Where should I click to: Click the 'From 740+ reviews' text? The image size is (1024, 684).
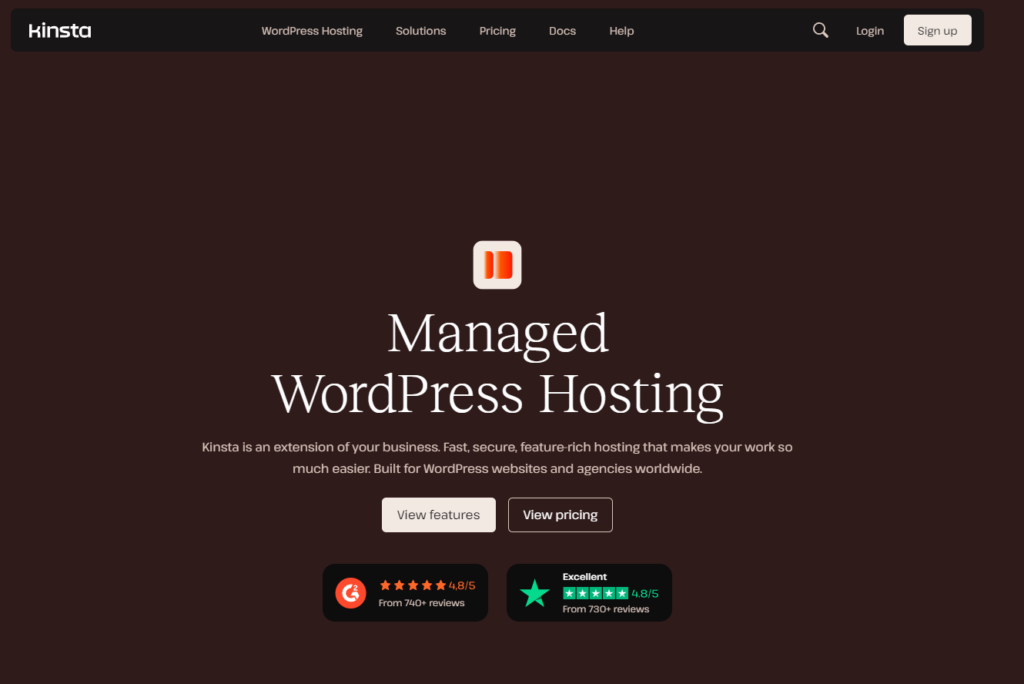coord(421,603)
